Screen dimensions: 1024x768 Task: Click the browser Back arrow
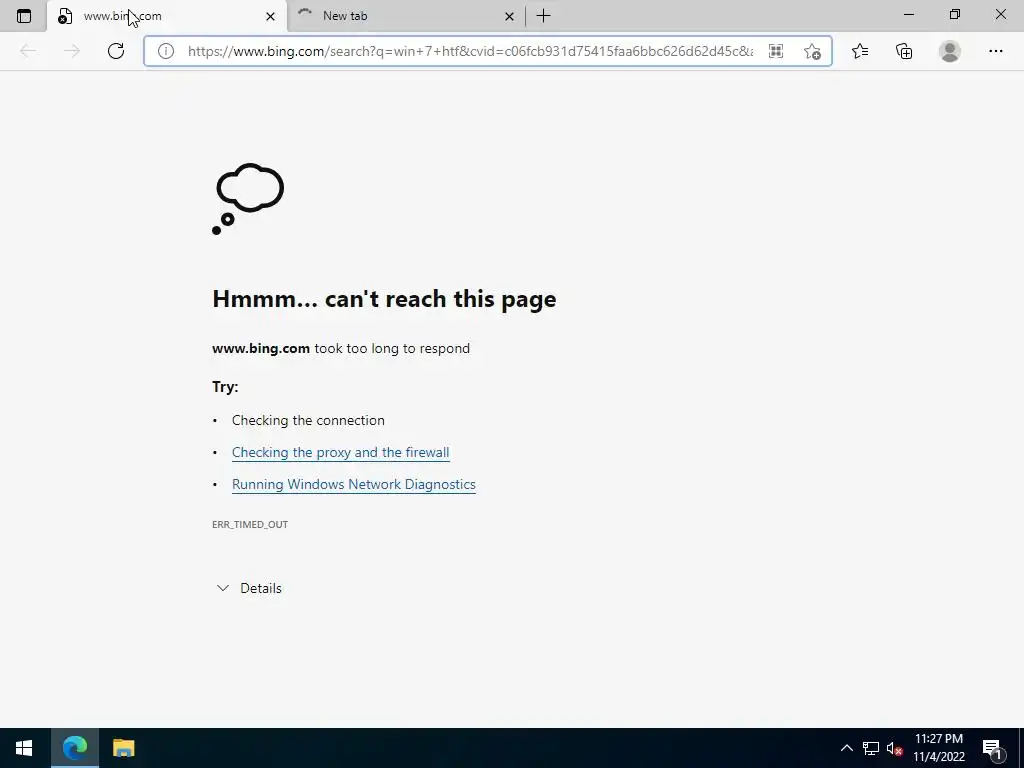click(x=27, y=51)
